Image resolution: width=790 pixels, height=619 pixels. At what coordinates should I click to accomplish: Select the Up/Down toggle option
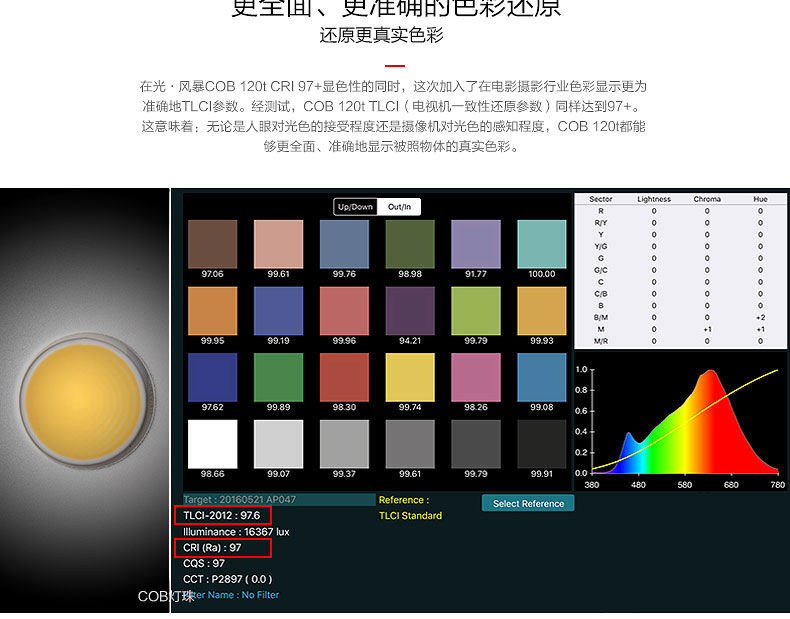pos(355,207)
